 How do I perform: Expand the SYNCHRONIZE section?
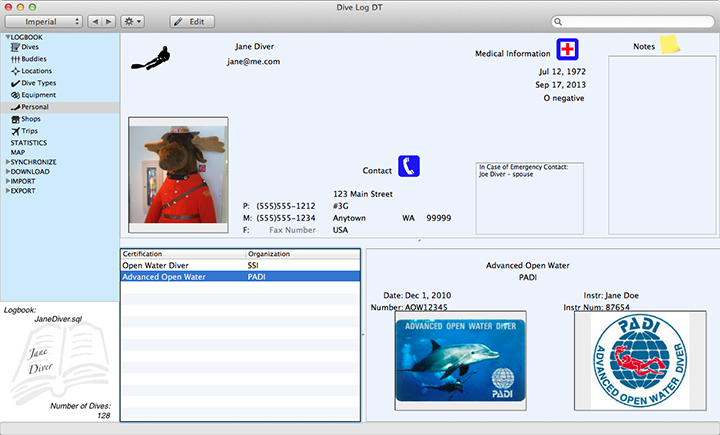coord(7,162)
